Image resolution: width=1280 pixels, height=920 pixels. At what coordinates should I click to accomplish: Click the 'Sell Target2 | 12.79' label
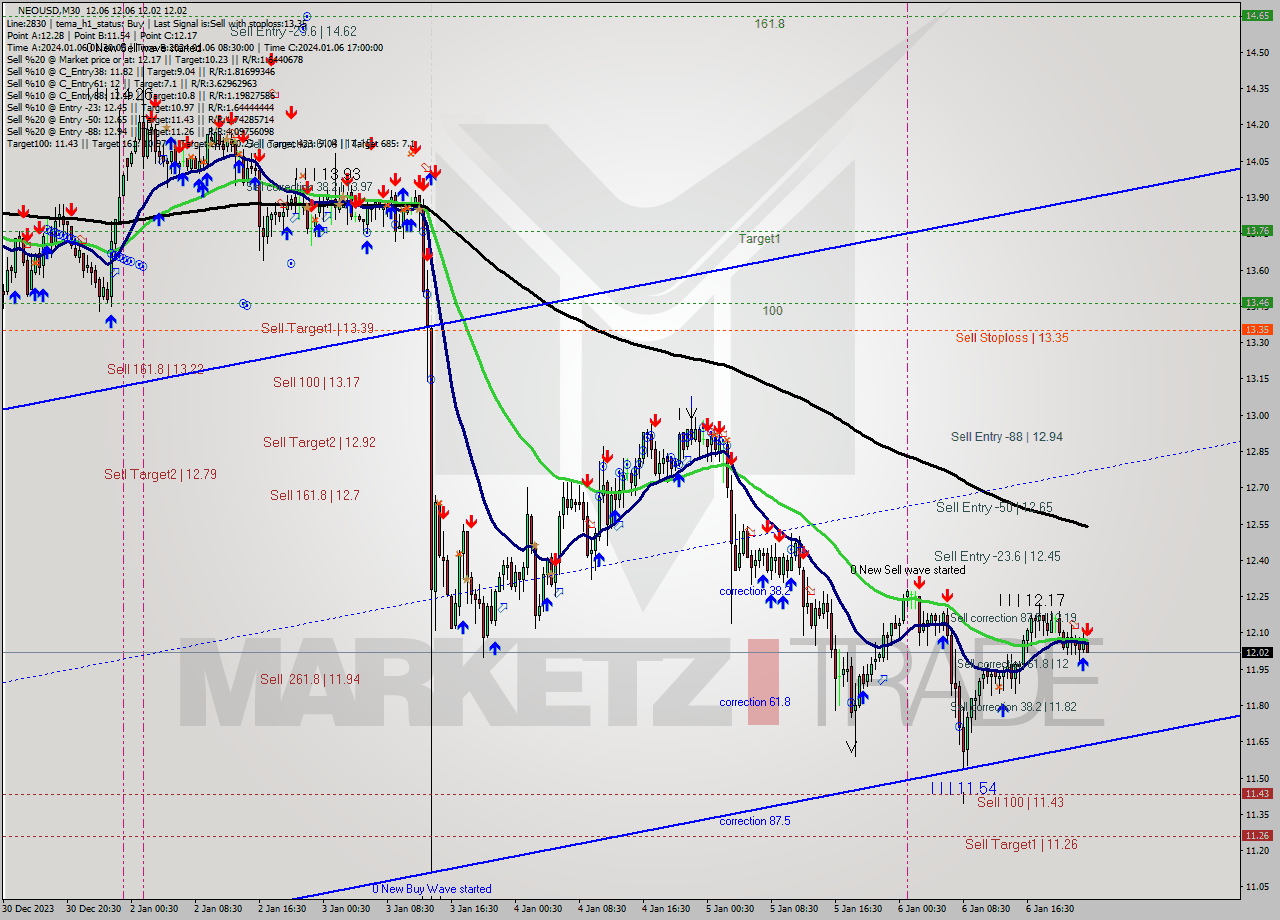[x=160, y=474]
